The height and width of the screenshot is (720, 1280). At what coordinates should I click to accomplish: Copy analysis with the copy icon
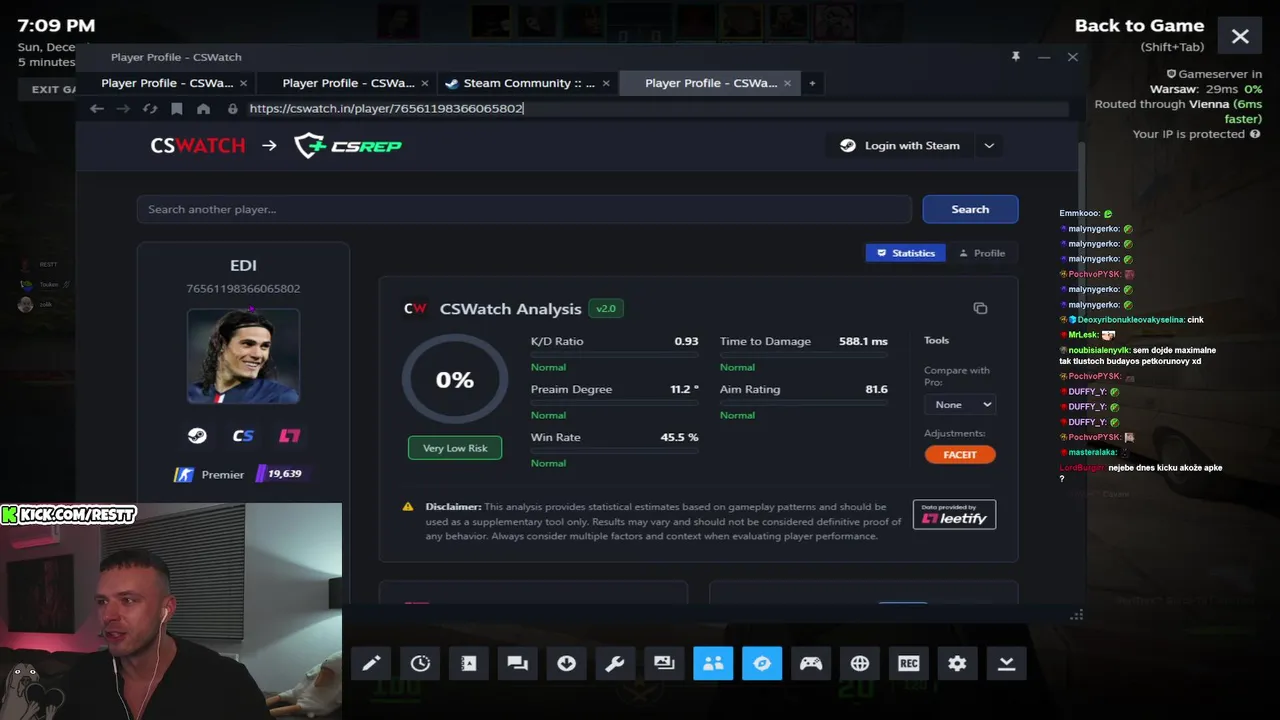[980, 309]
